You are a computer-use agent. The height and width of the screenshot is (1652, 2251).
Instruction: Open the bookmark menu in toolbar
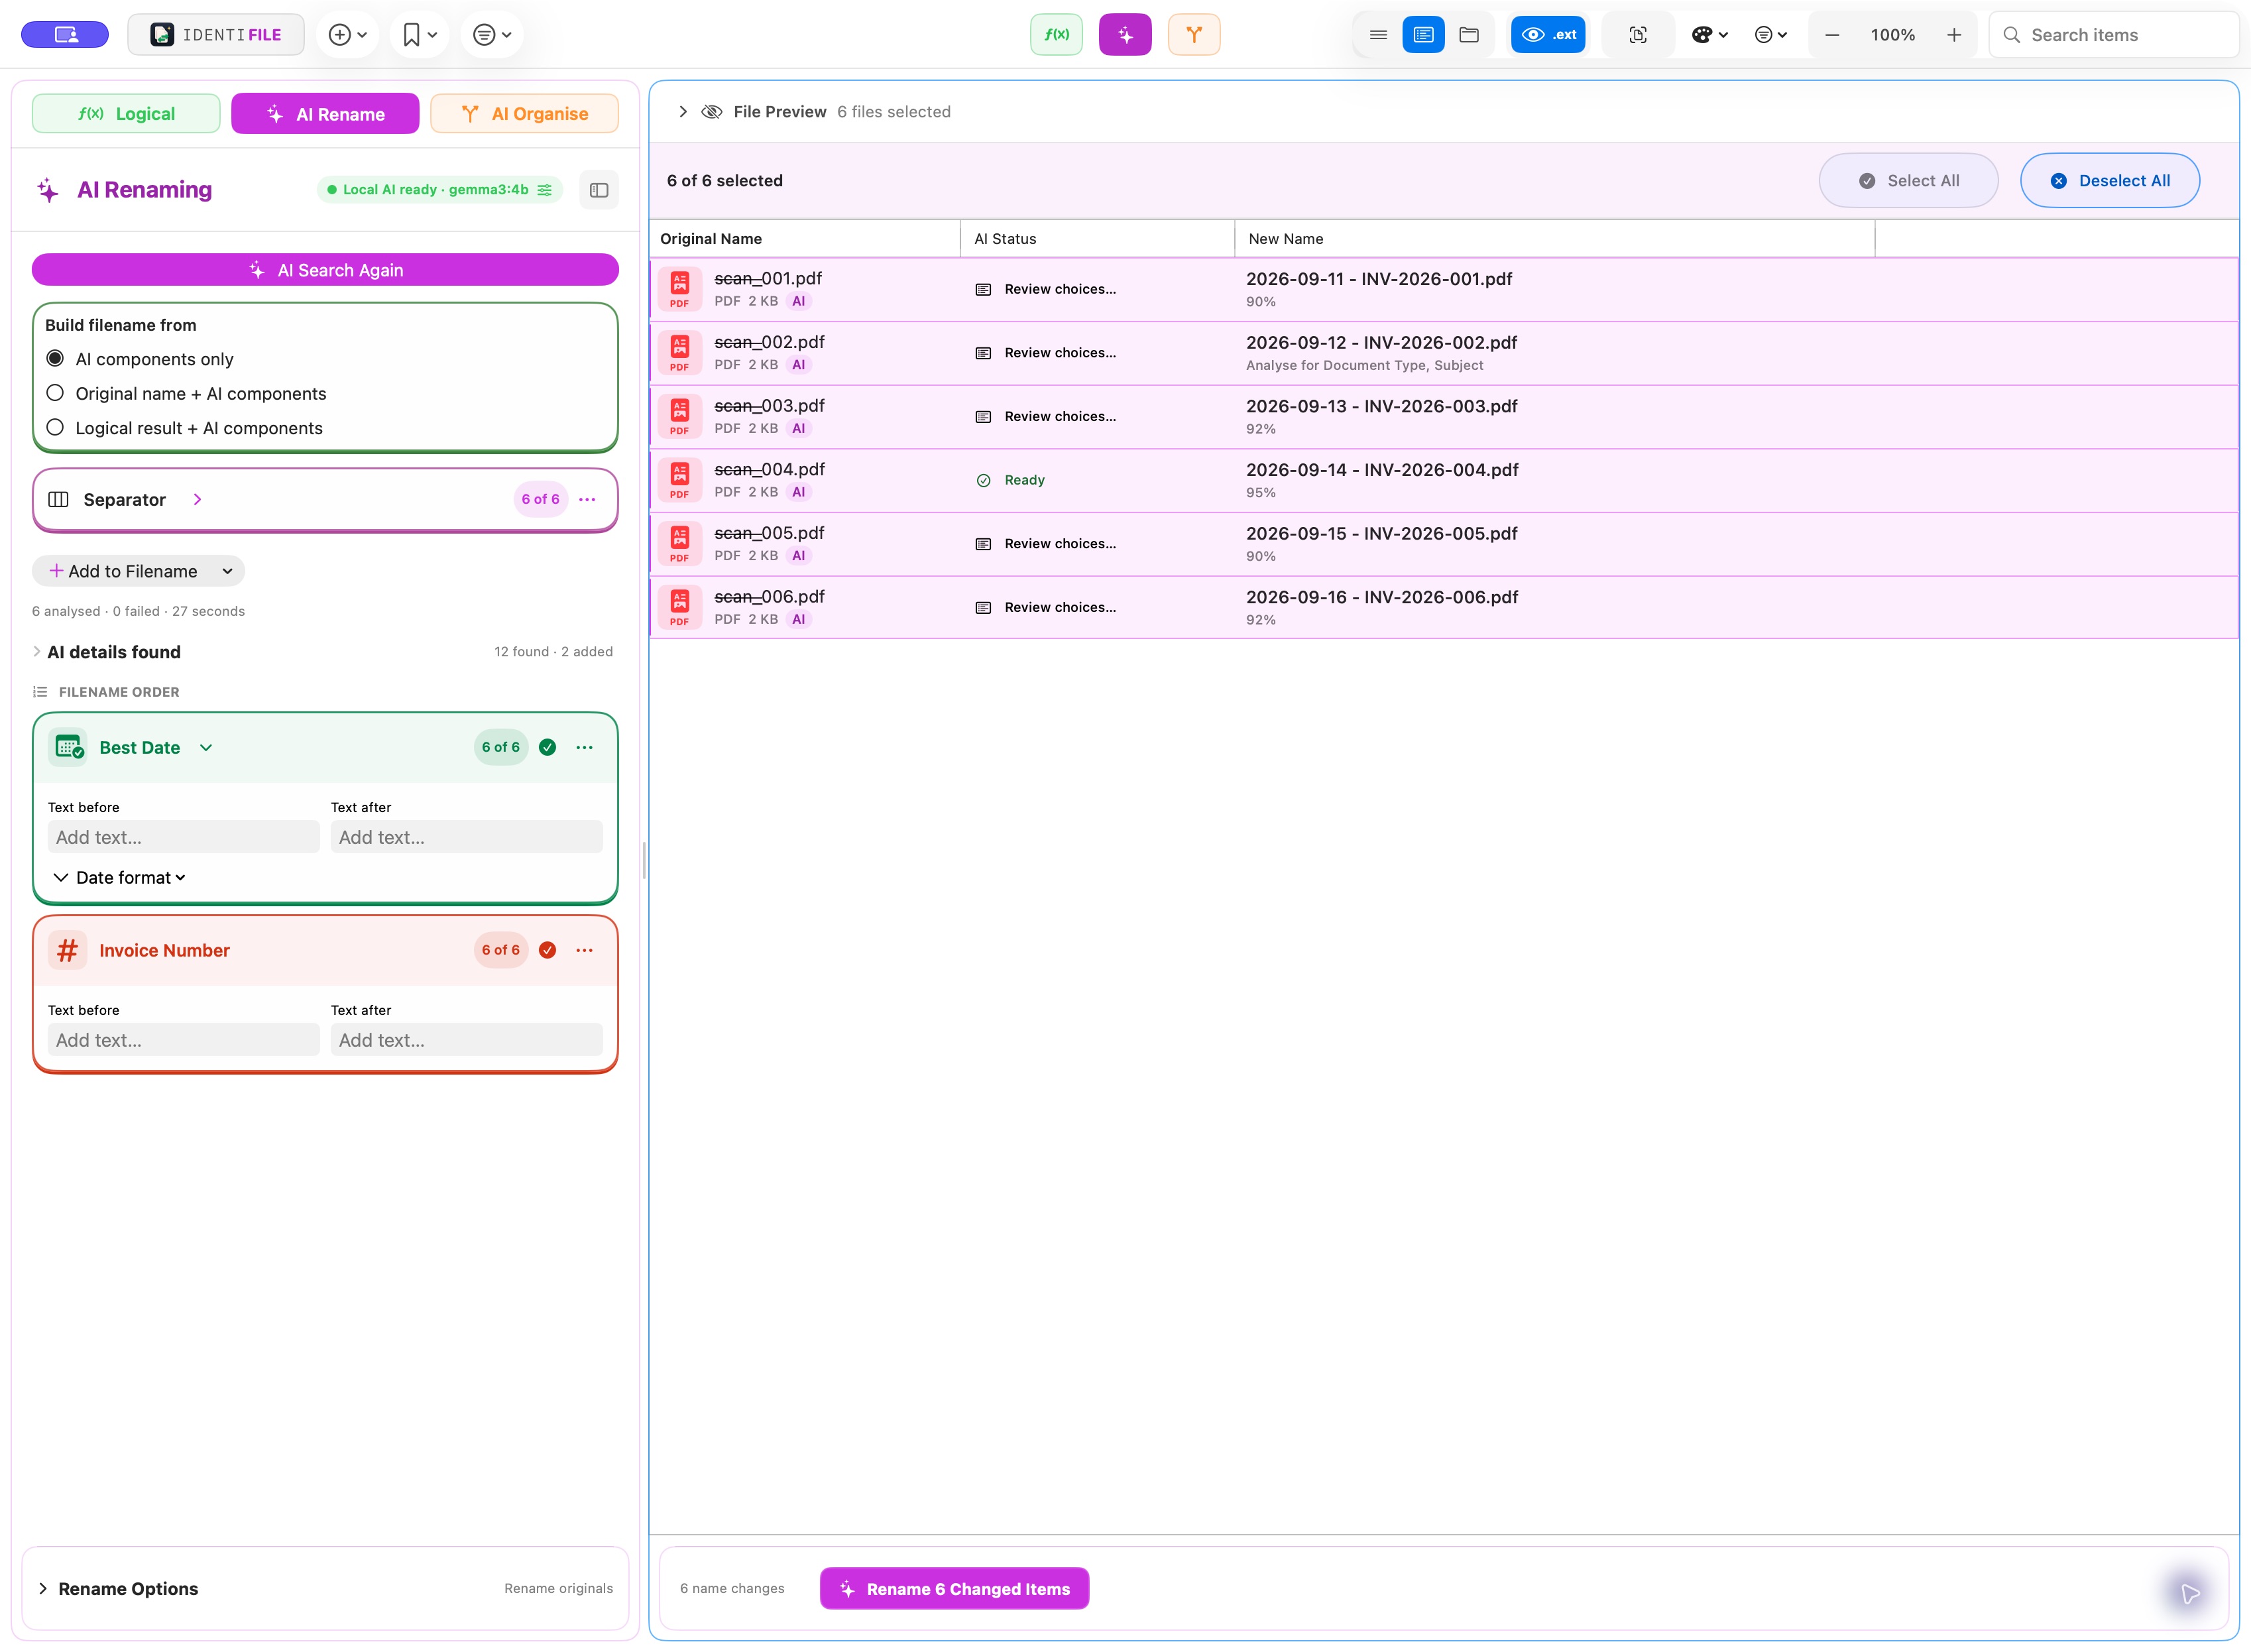[x=419, y=35]
